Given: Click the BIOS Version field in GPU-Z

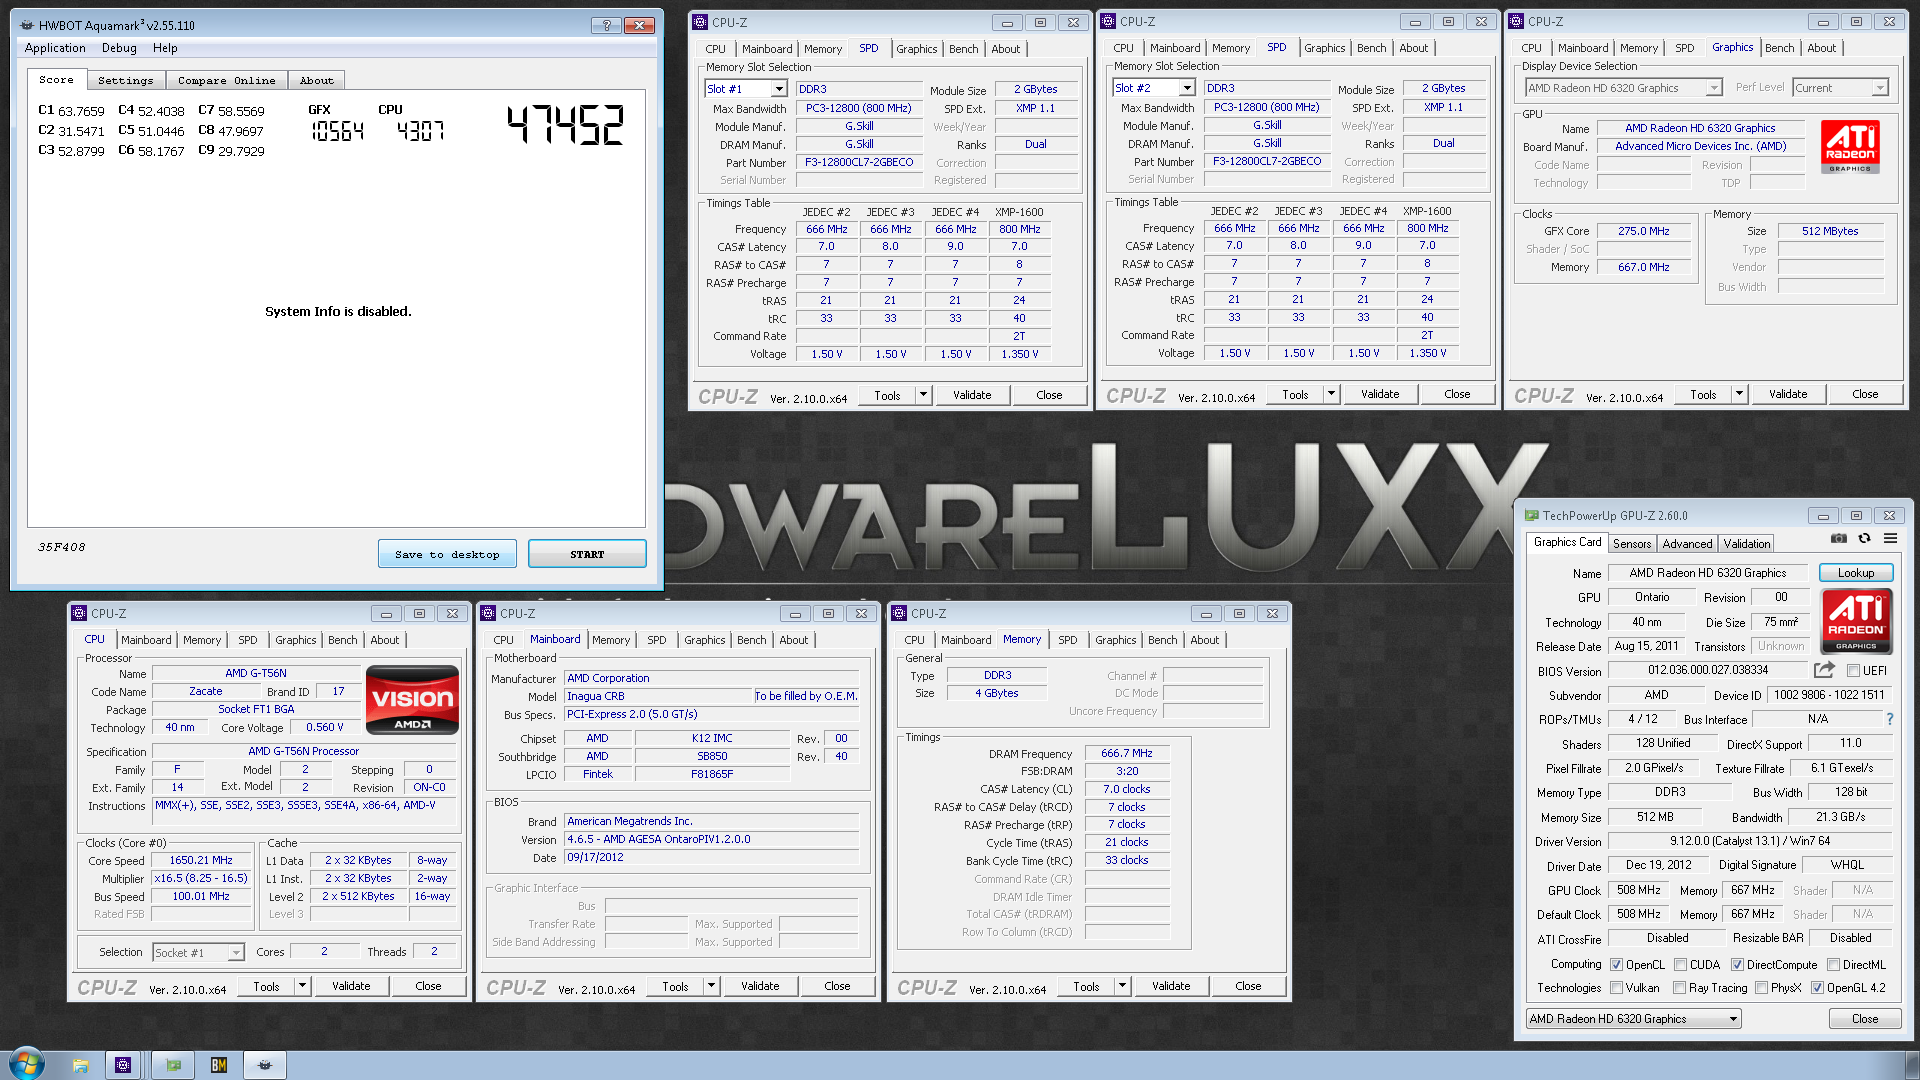Looking at the screenshot, I should click(1708, 670).
